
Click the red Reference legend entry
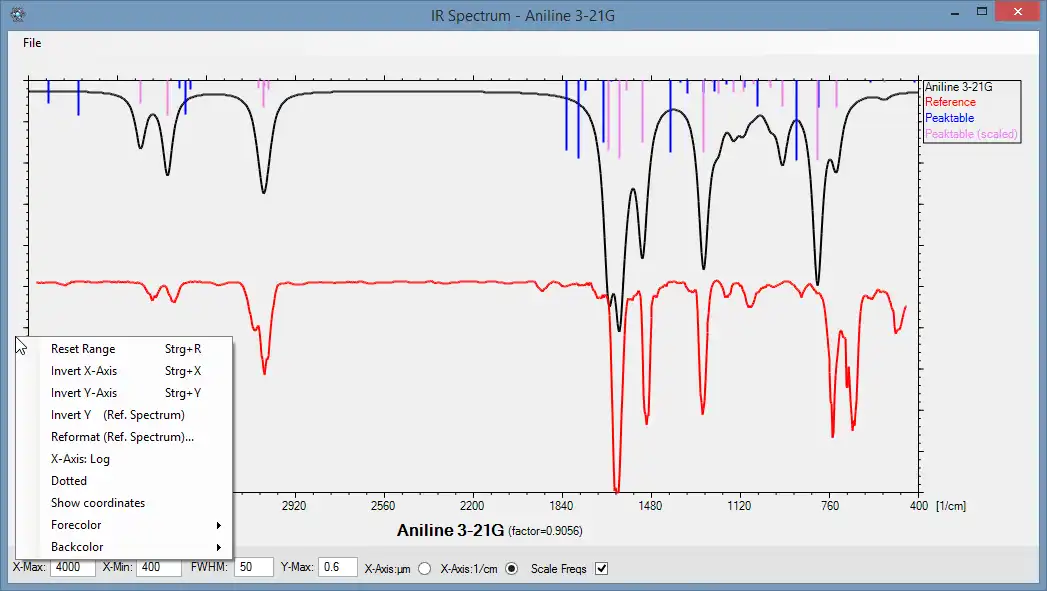click(950, 102)
